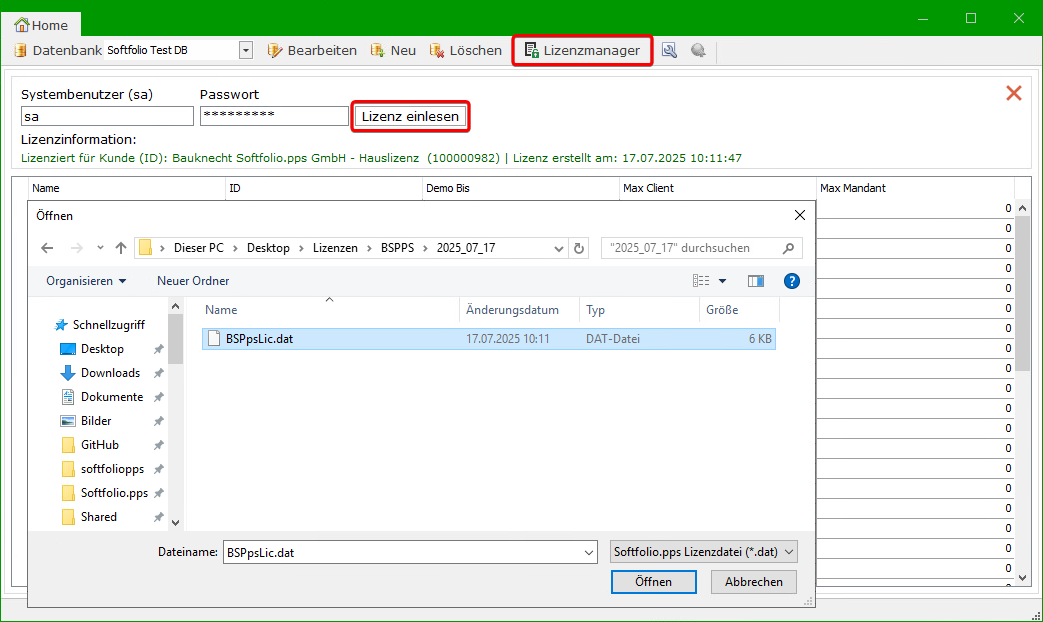Go up one folder level arrow
The height and width of the screenshot is (622, 1043).
point(121,248)
